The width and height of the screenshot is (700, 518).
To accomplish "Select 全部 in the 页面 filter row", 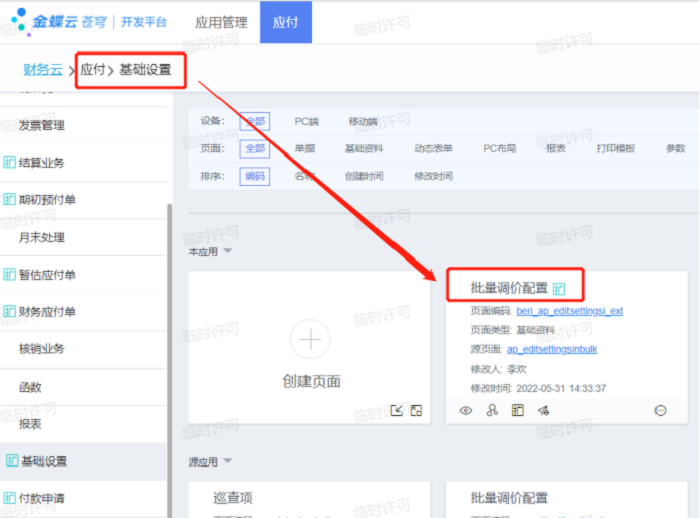I will 255,148.
